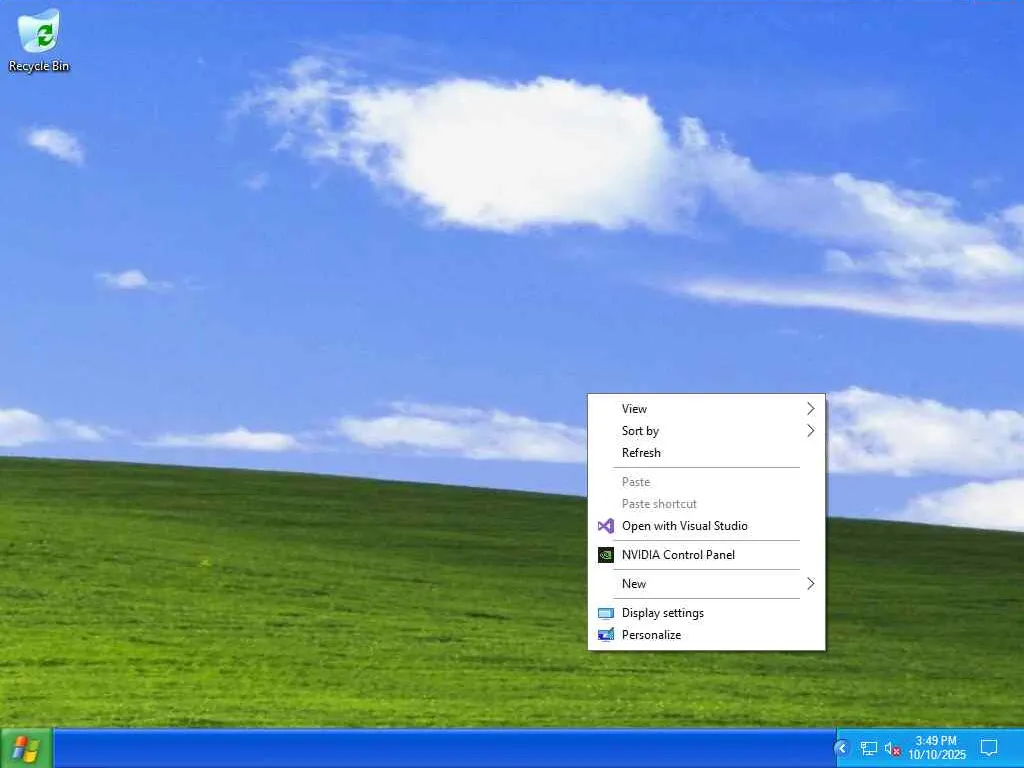The image size is (1024, 768).
Task: Click the NVIDIA logo icon in context menu
Action: [605, 554]
